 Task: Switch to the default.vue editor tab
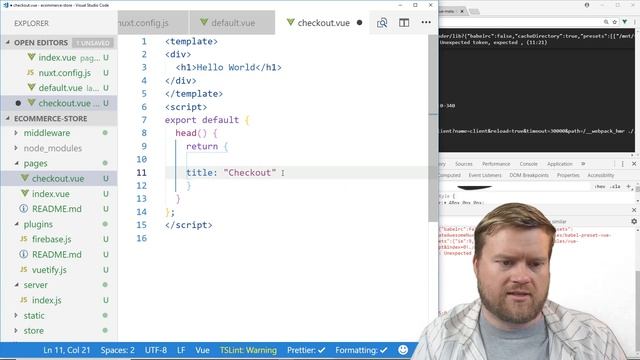tap(233, 23)
